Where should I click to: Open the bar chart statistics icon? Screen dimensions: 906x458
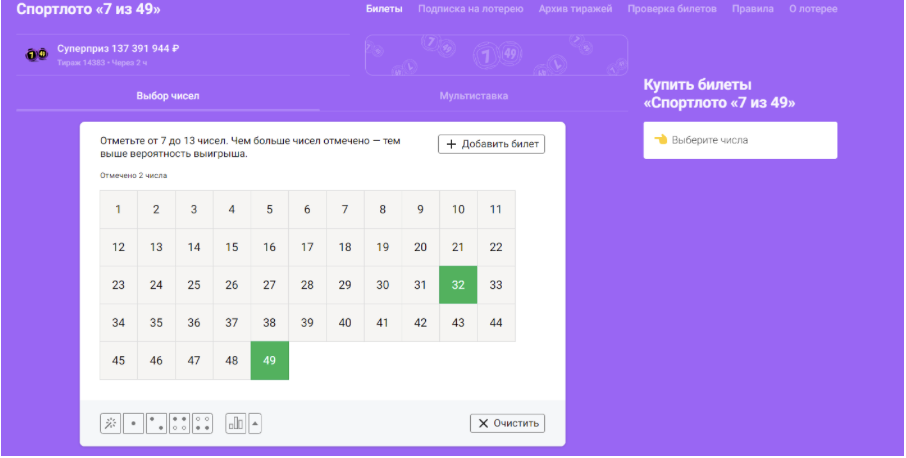236,424
